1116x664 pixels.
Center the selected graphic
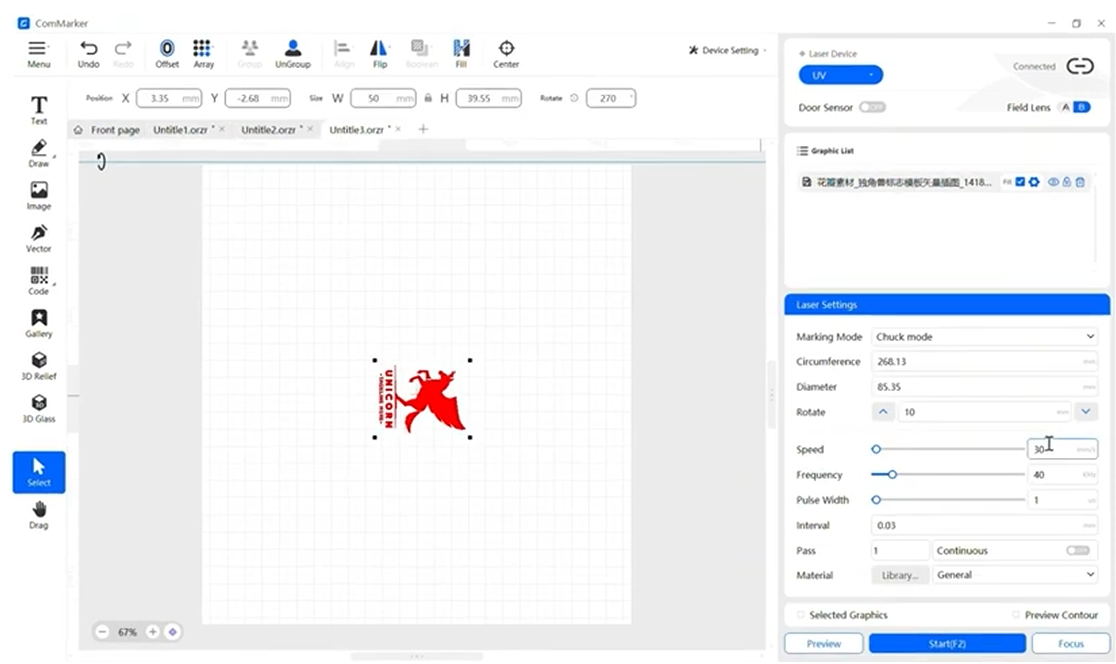pyautogui.click(x=506, y=53)
